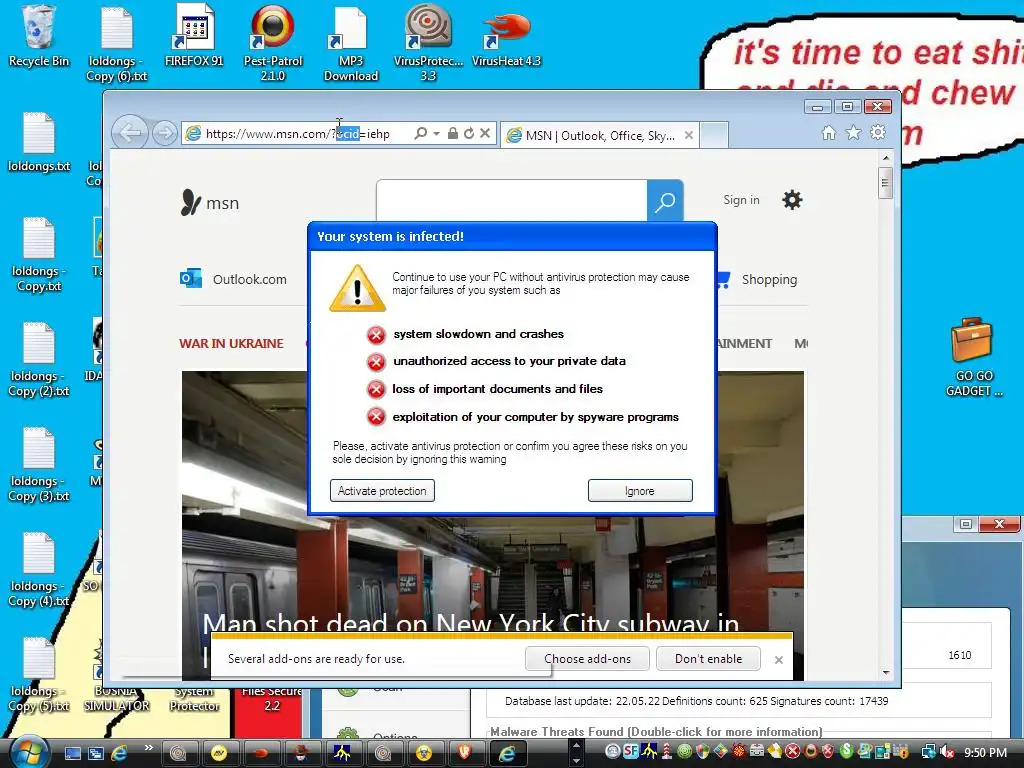Launch Pest-Patrol 2.1.0 shortcut
Screen dimensions: 1024x768
(x=272, y=43)
